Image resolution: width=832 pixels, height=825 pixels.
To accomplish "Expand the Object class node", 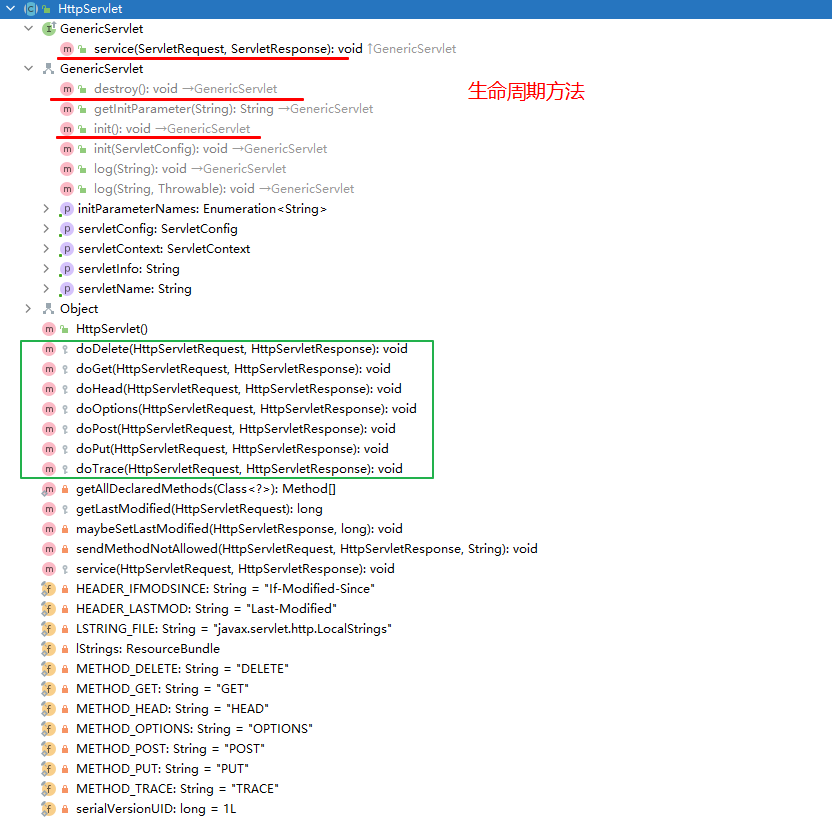I will point(29,309).
